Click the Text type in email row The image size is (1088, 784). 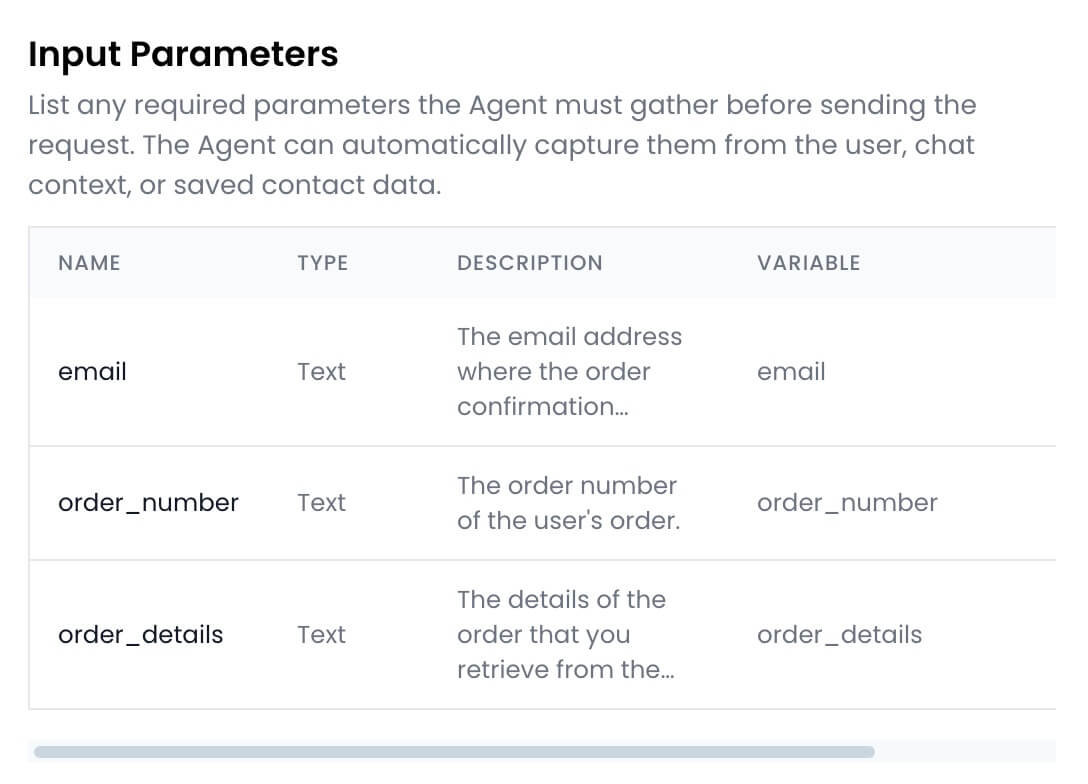(321, 372)
